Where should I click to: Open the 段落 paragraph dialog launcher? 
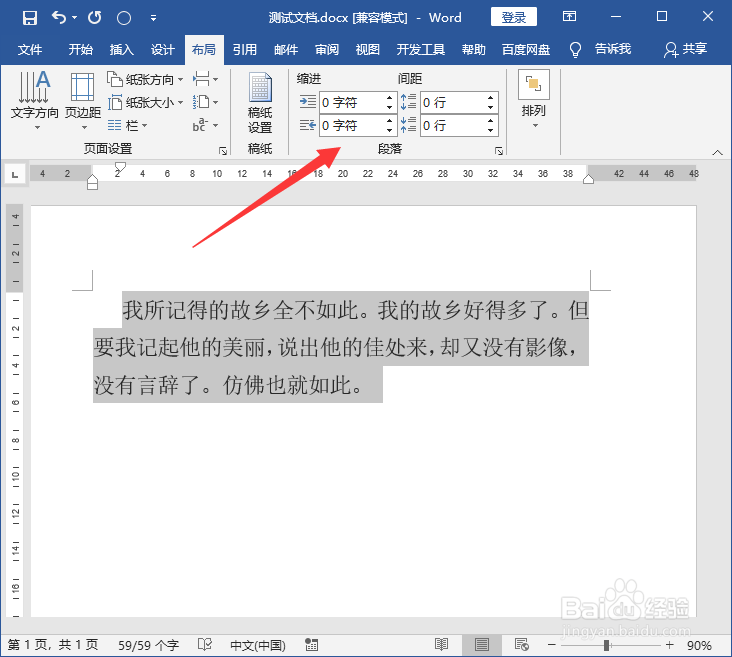pos(499,151)
